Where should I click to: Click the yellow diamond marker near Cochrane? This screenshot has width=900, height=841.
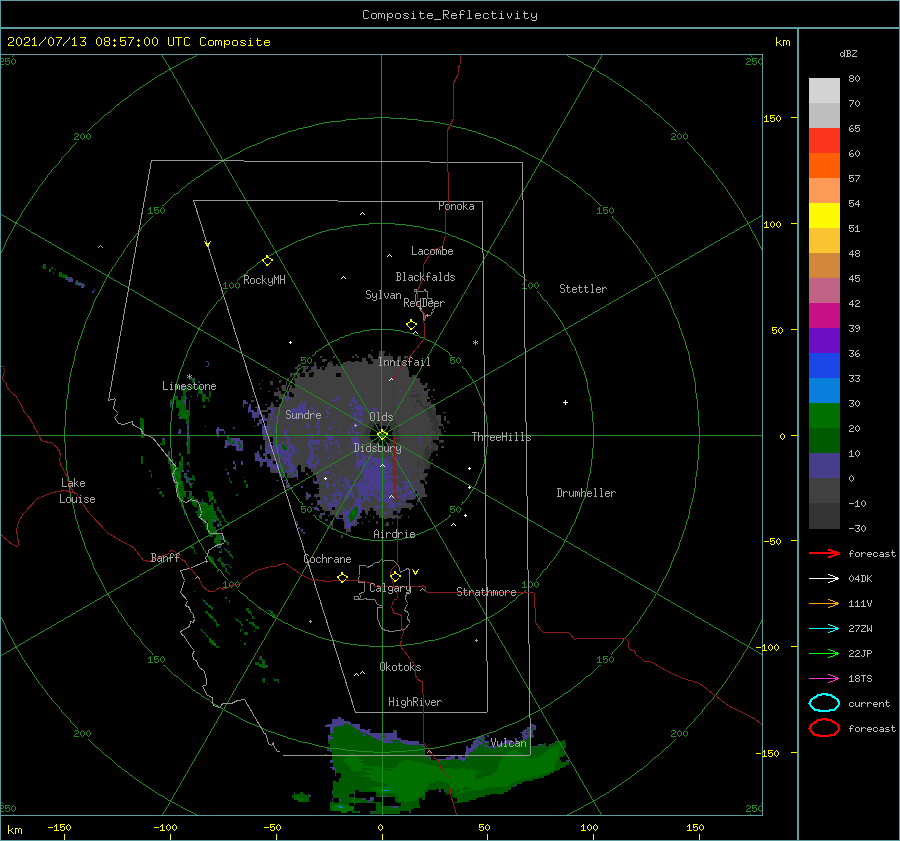(x=343, y=578)
